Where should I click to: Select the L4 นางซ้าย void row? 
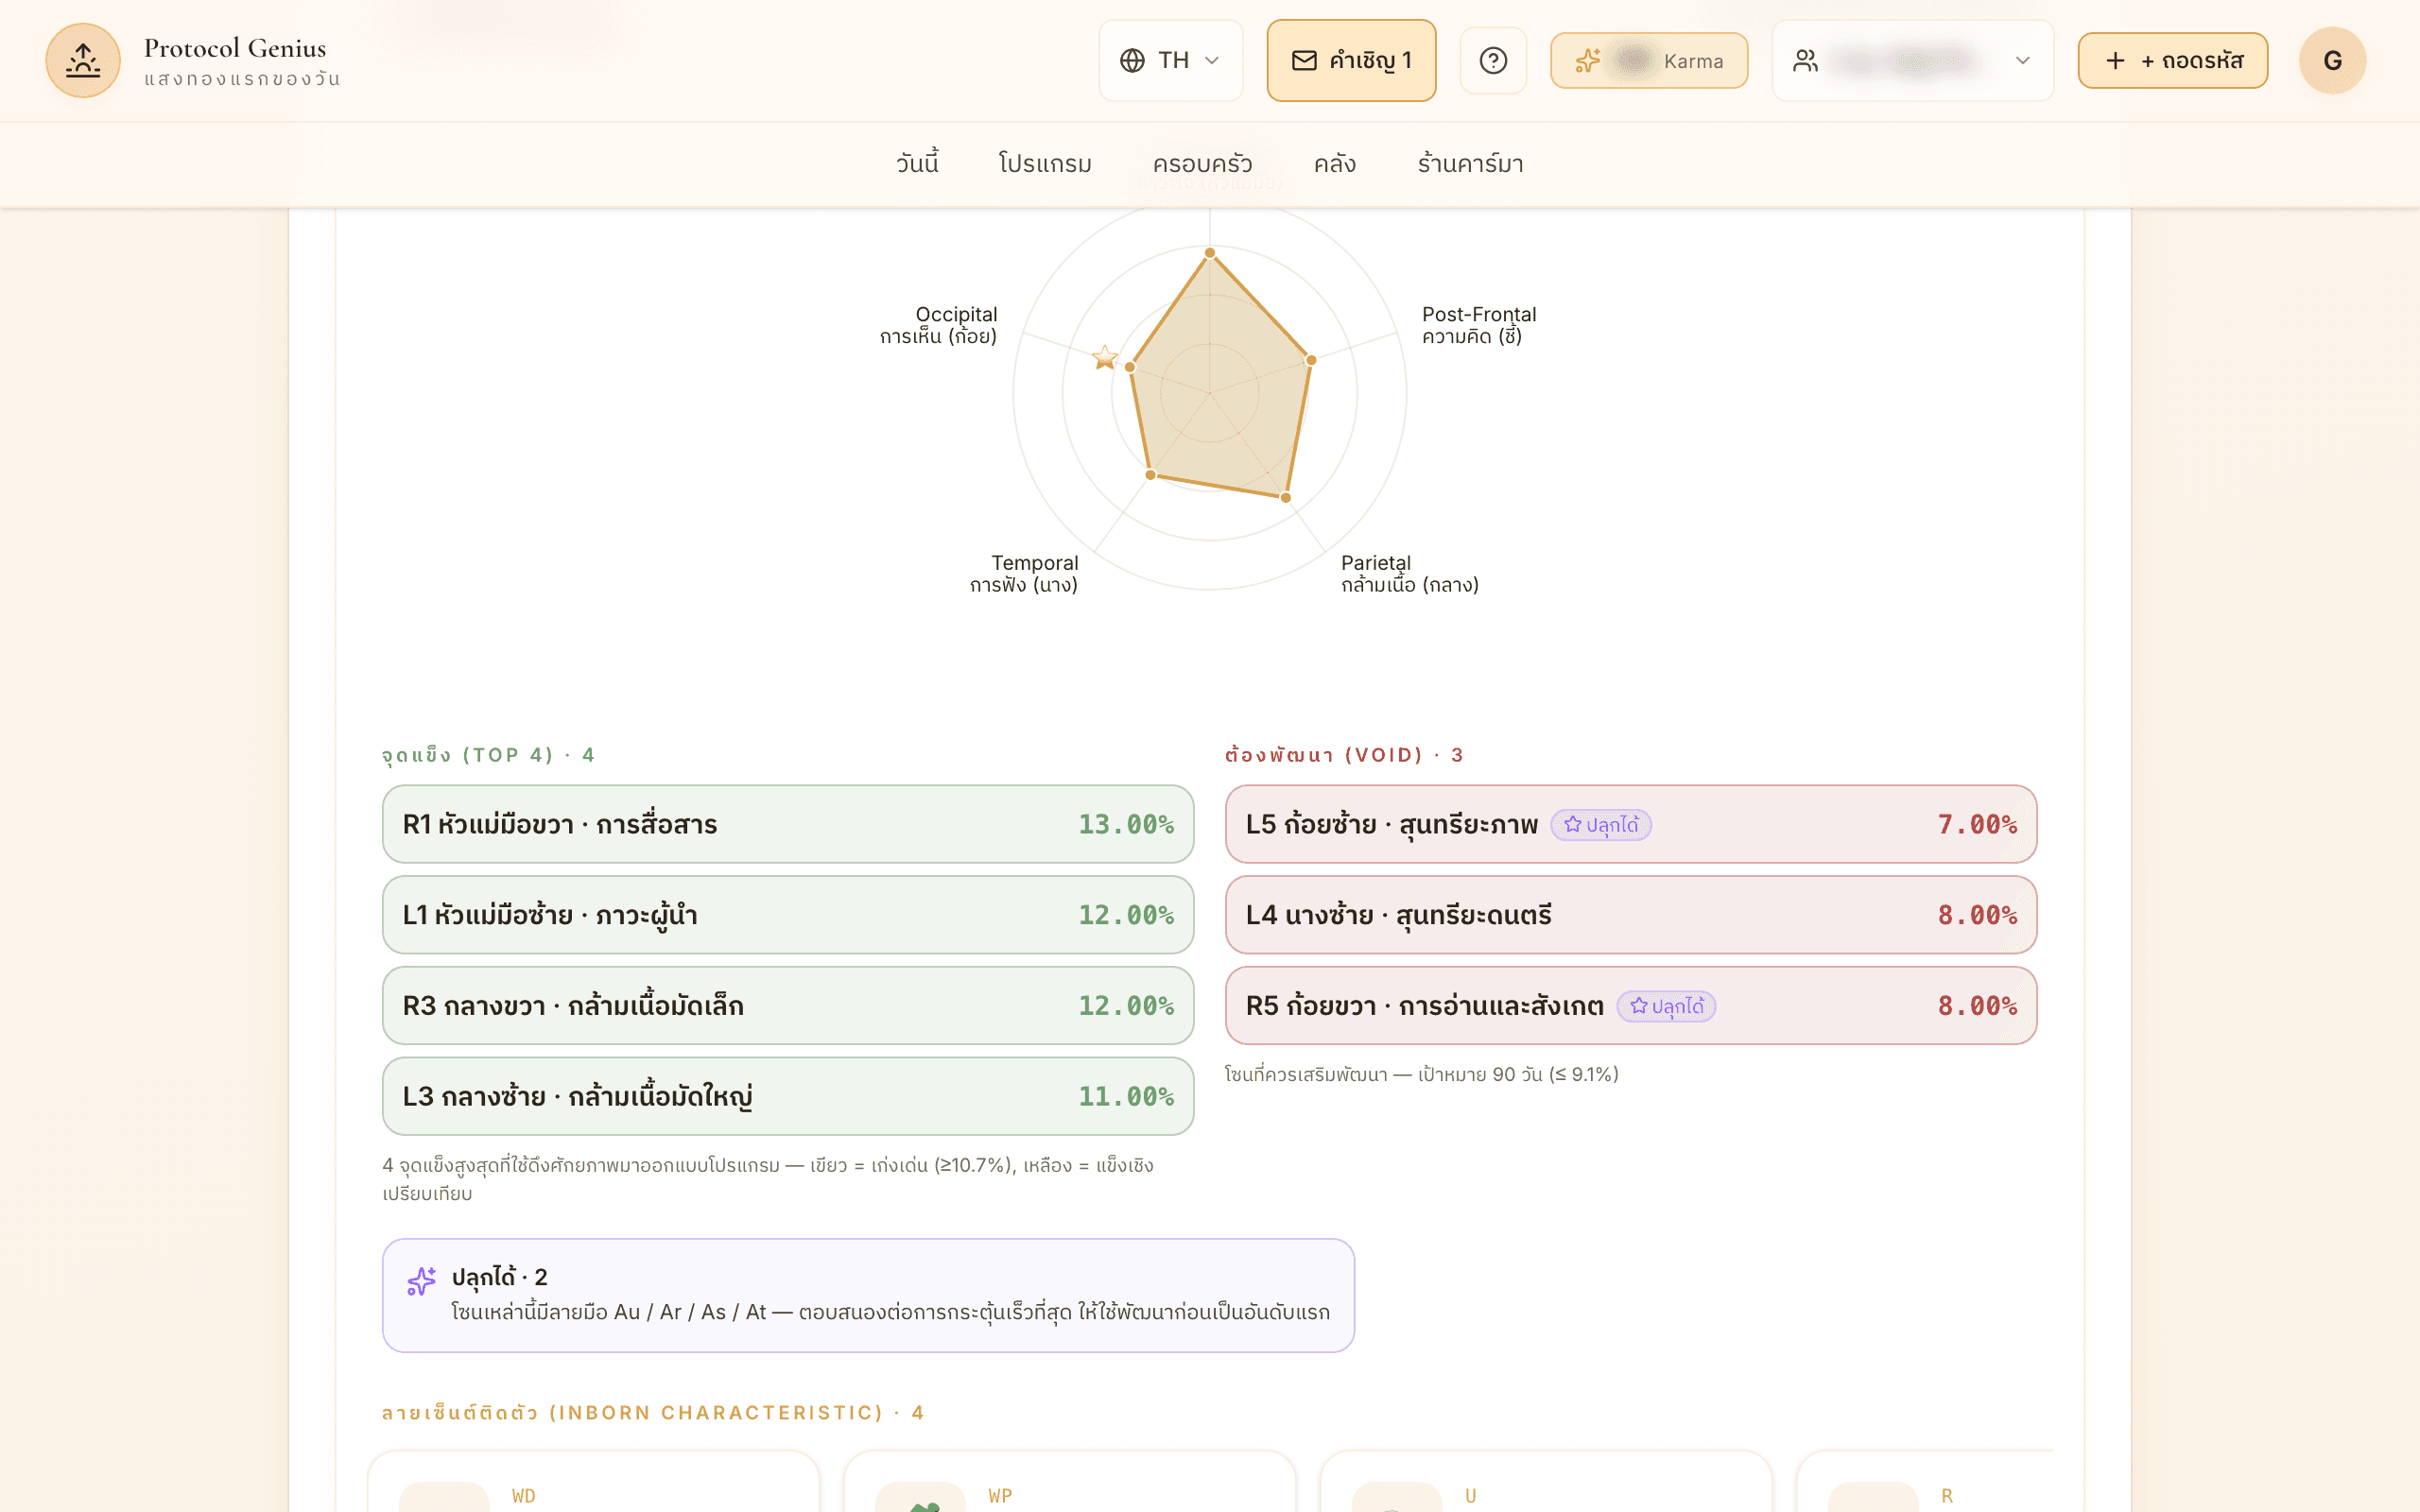(x=1631, y=915)
